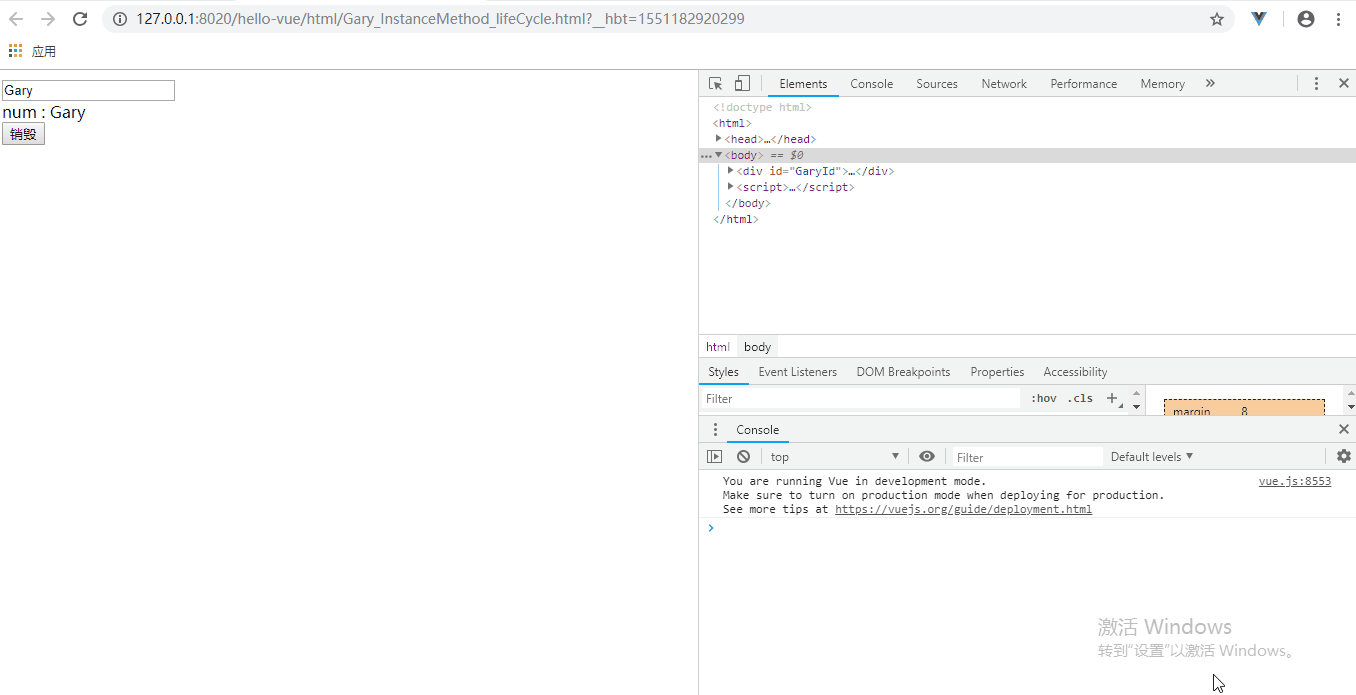Expand the head element node
This screenshot has width=1356, height=695.
click(719, 139)
